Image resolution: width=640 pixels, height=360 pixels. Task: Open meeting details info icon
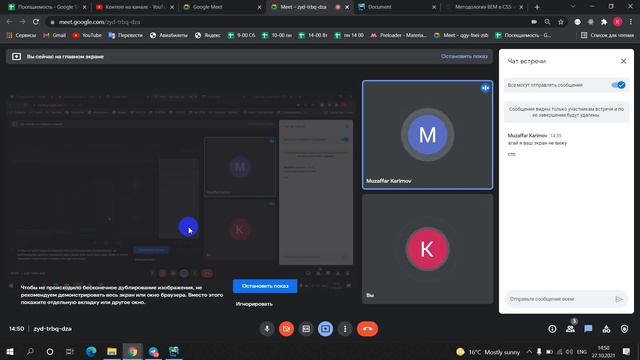552,329
